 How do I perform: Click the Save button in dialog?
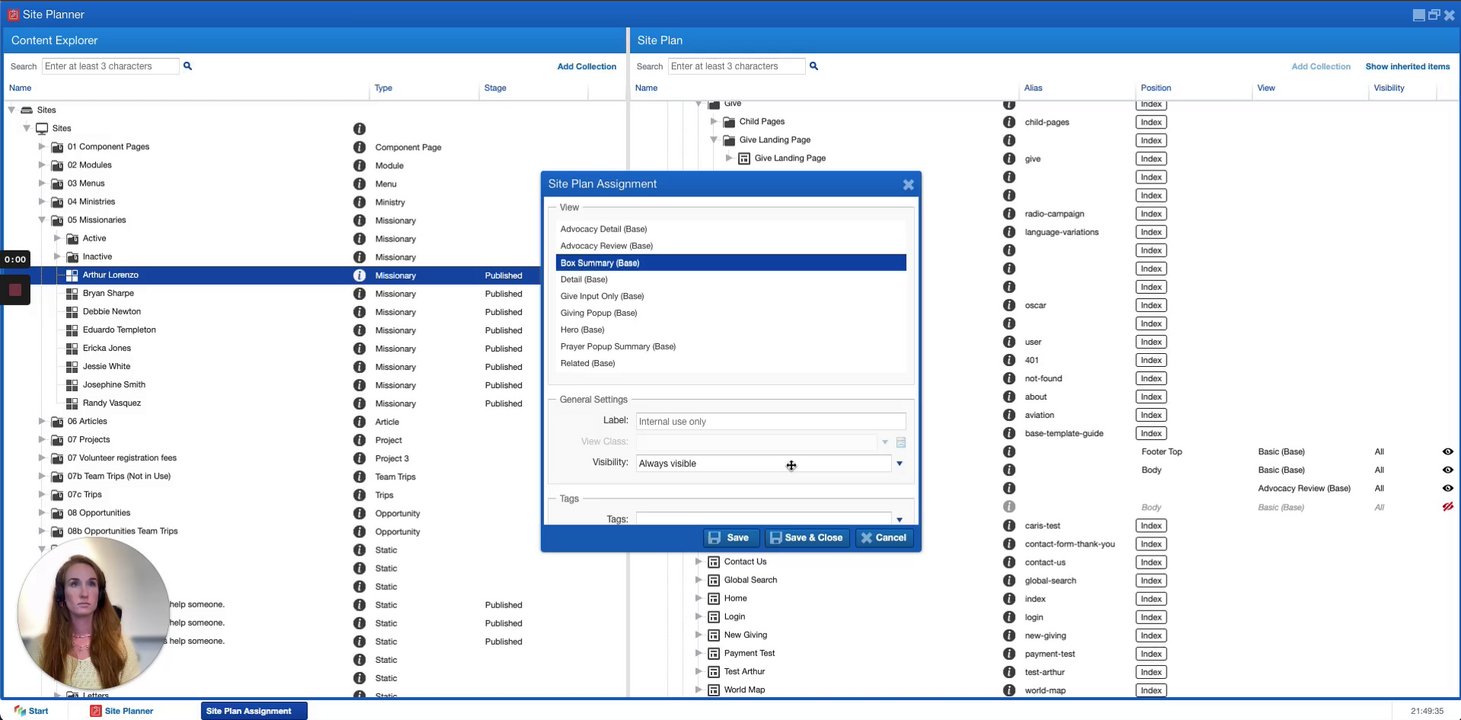pyautogui.click(x=729, y=538)
